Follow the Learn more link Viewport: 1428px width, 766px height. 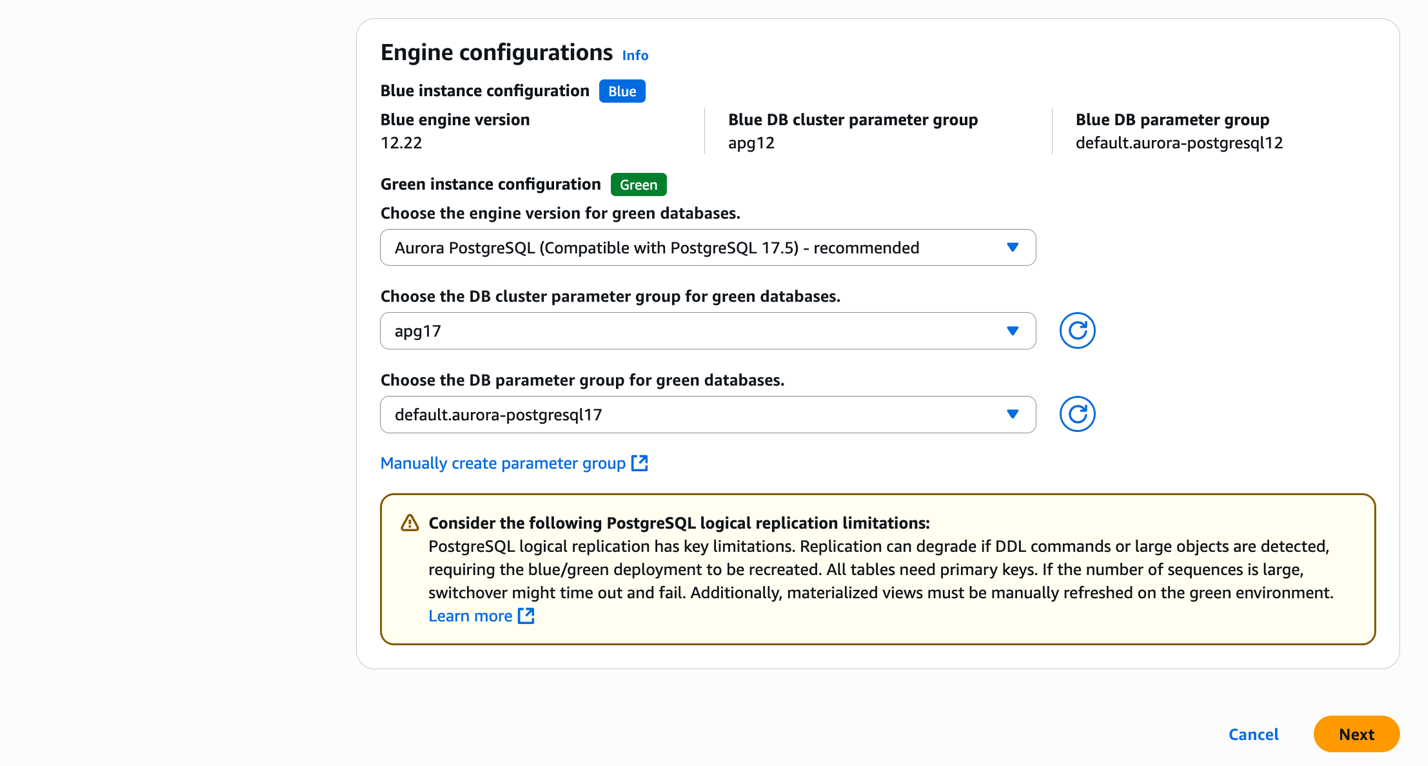470,616
